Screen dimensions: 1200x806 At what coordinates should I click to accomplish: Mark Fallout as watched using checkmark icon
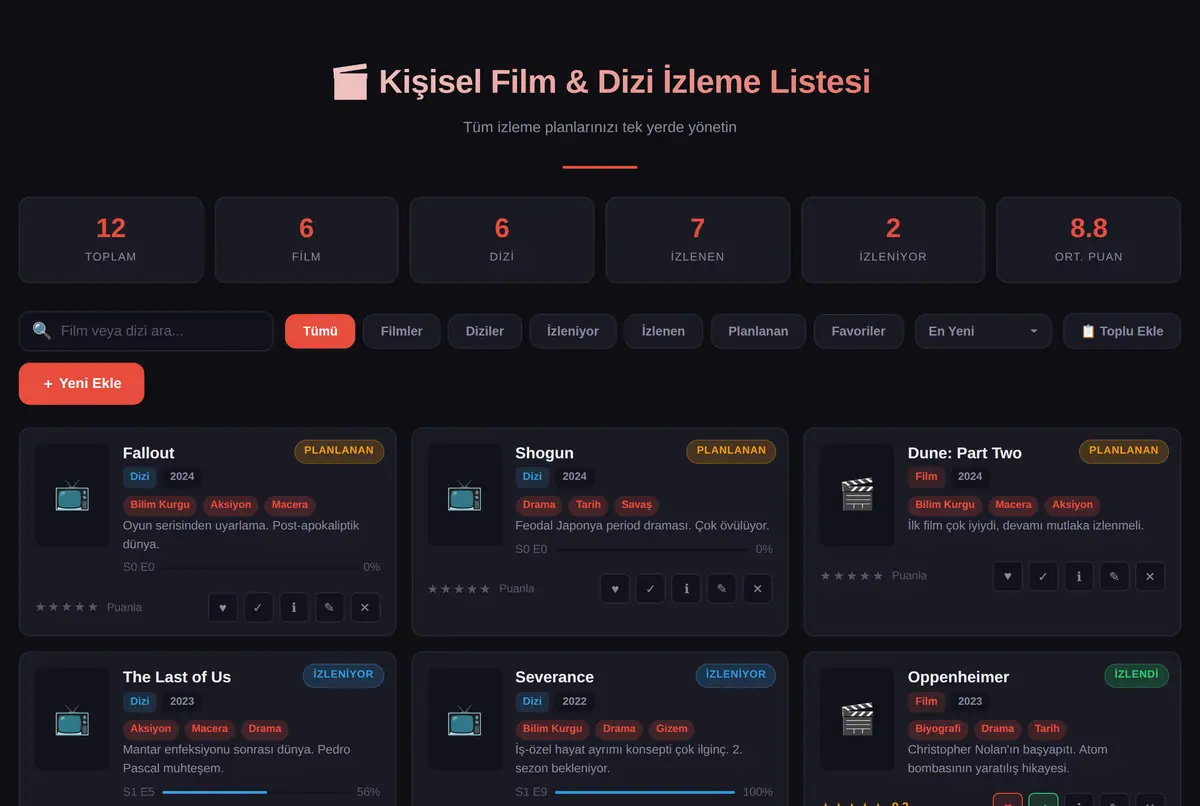pyautogui.click(x=258, y=607)
